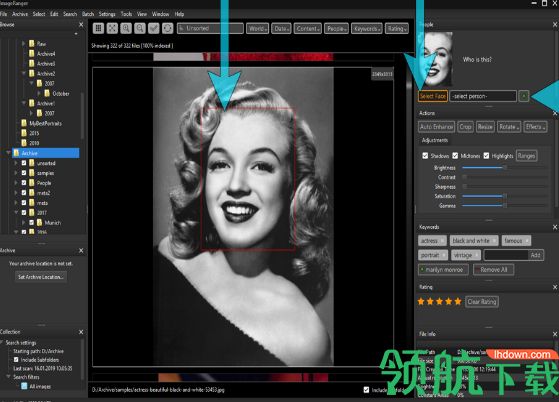Screen dimensions: 559x402
Task: Close the People panel
Action: [x=555, y=25]
